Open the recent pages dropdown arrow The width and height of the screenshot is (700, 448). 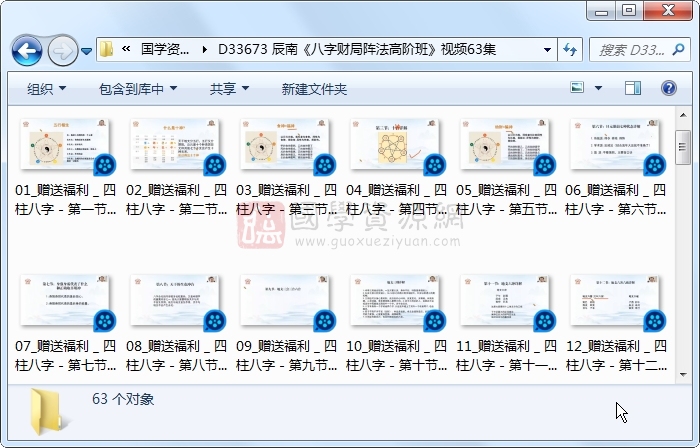(x=87, y=51)
